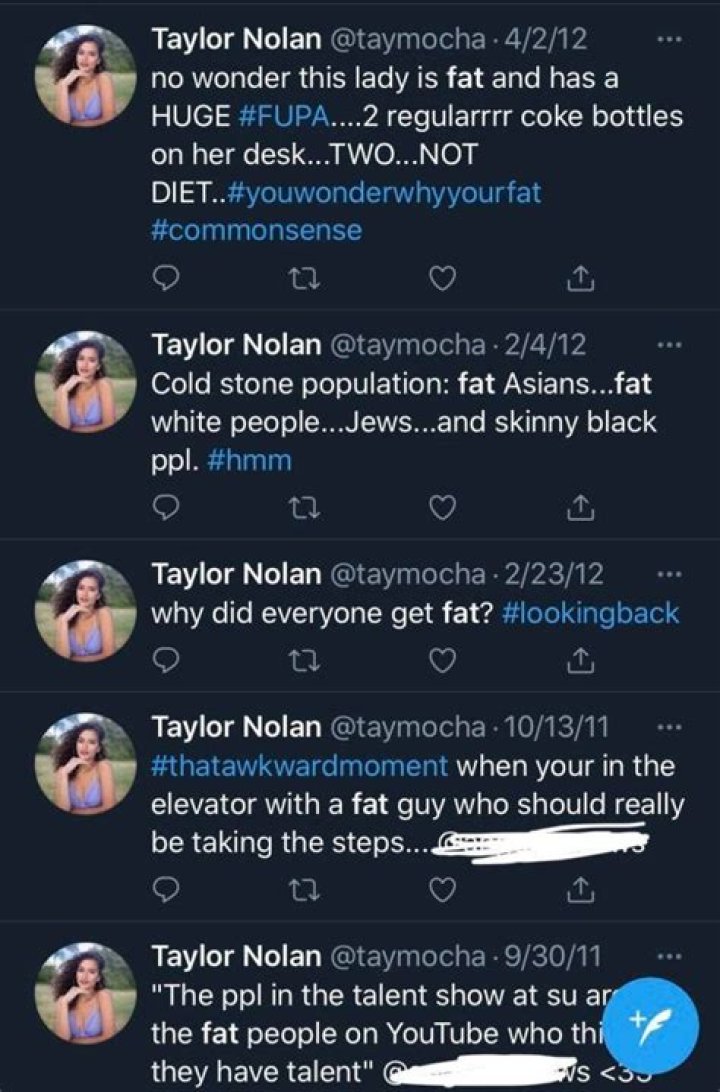Open more options on the 2/4/12 tweet

click(x=667, y=346)
